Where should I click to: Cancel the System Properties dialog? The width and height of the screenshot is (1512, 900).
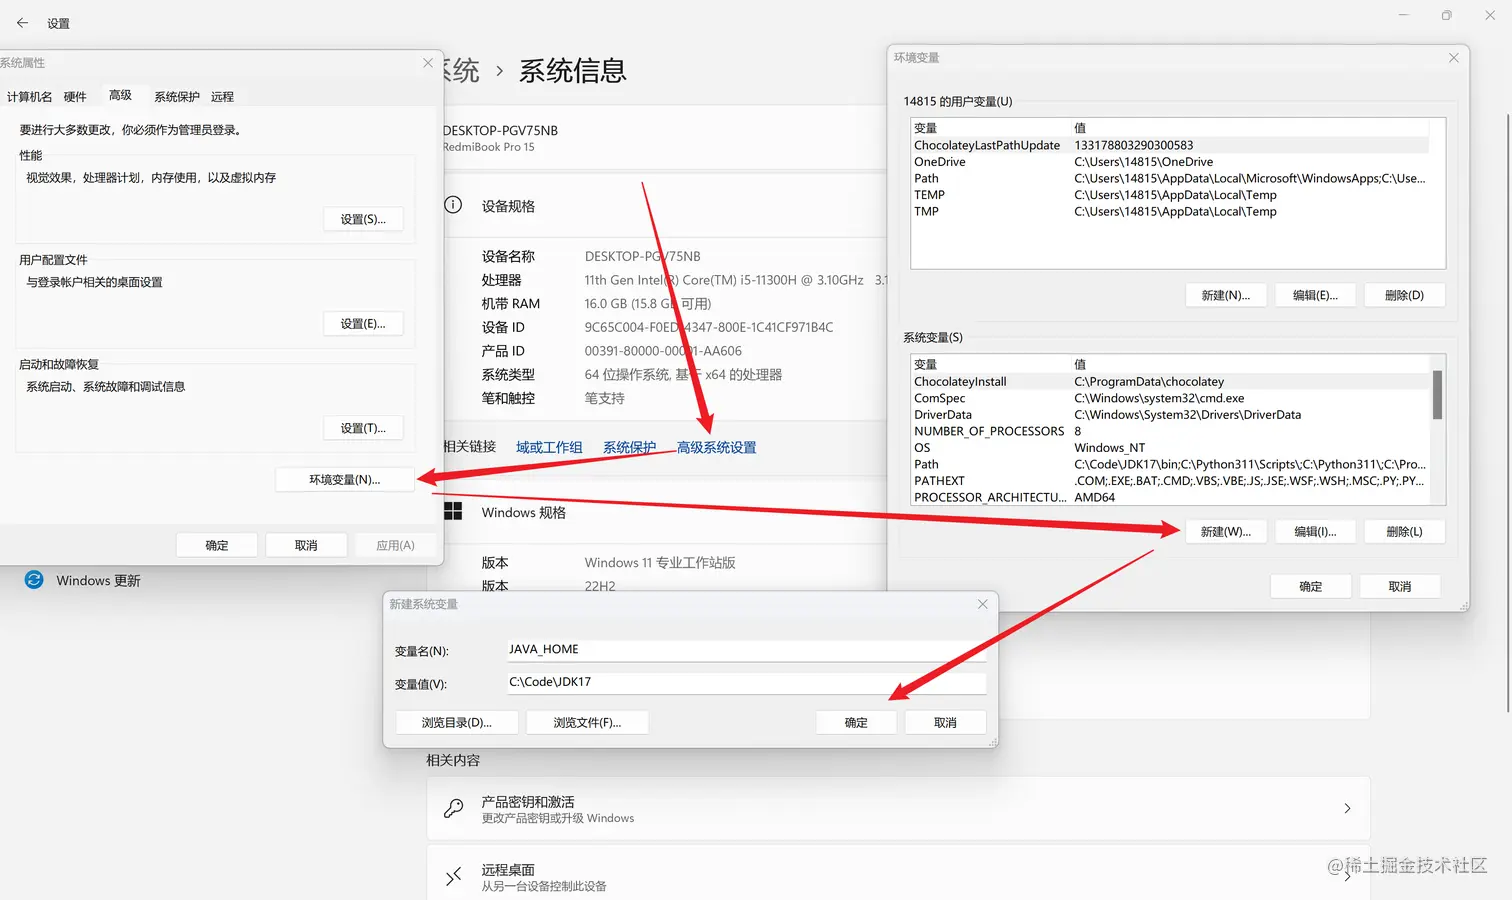pos(306,545)
